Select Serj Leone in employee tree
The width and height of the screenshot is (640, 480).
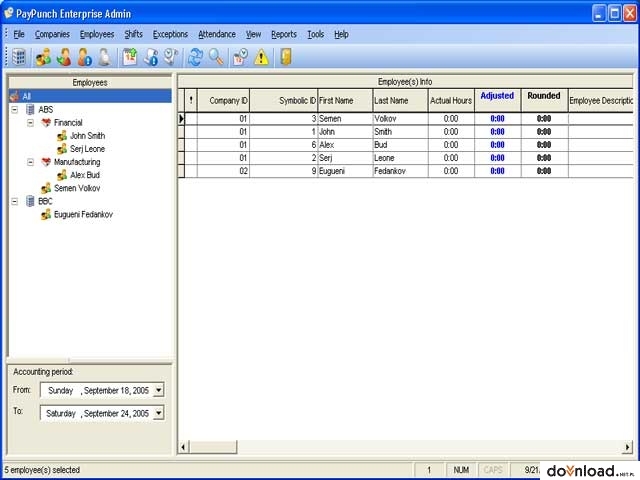(x=87, y=149)
